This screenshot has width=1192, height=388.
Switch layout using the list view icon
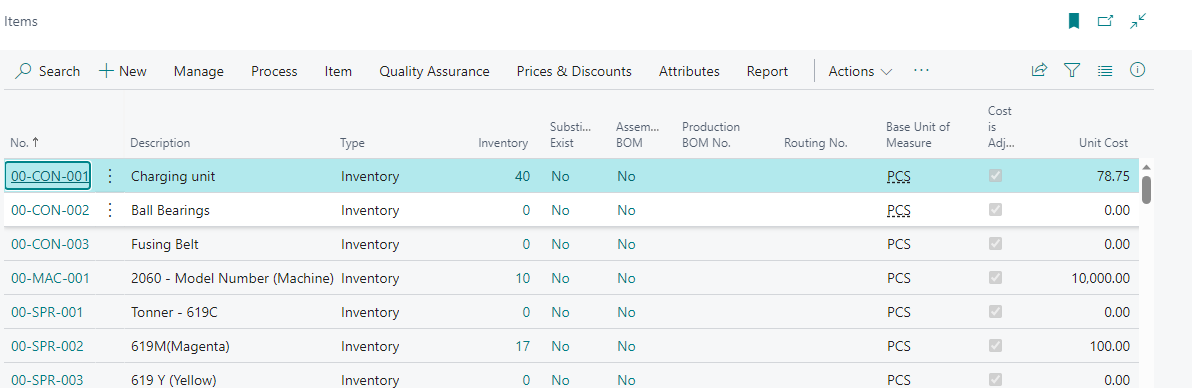coord(1105,70)
